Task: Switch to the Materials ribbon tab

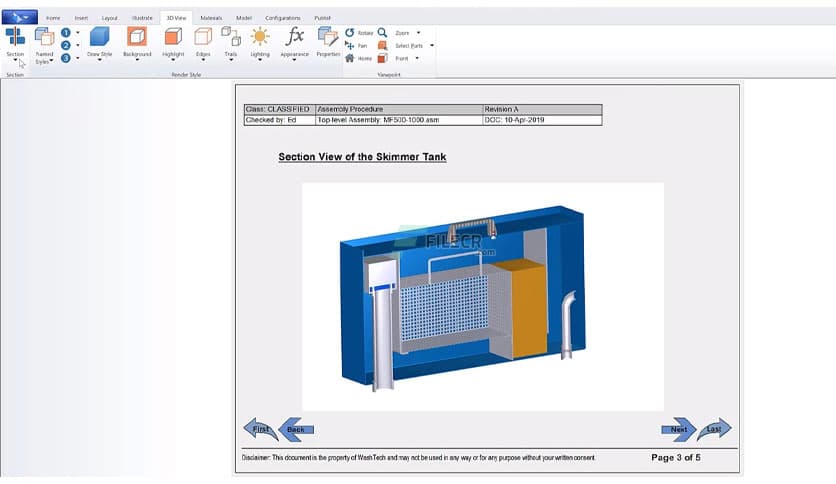Action: point(211,18)
